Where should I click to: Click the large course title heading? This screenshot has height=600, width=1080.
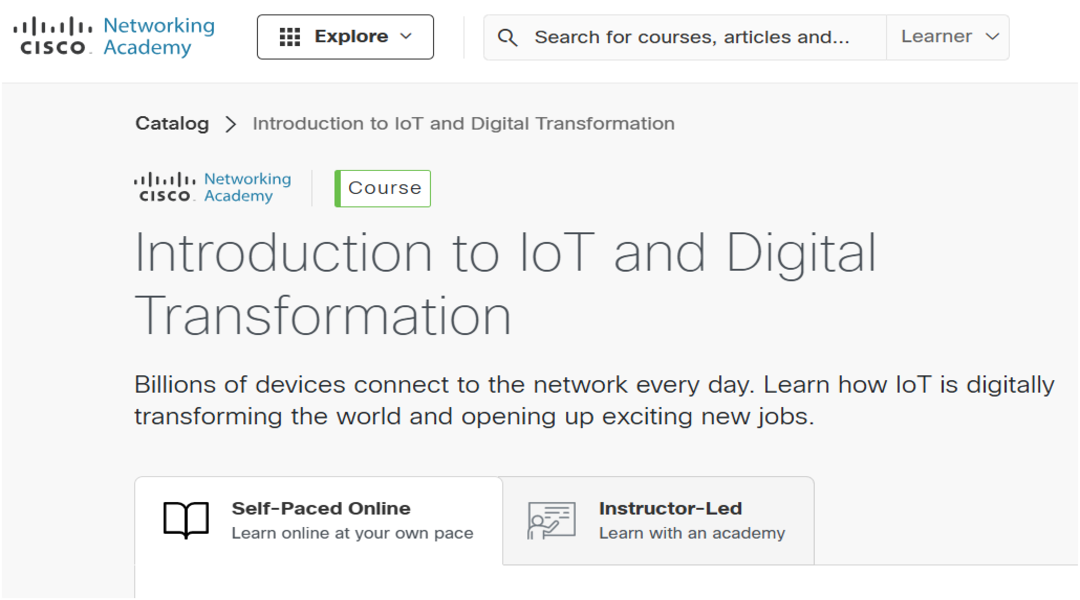505,283
